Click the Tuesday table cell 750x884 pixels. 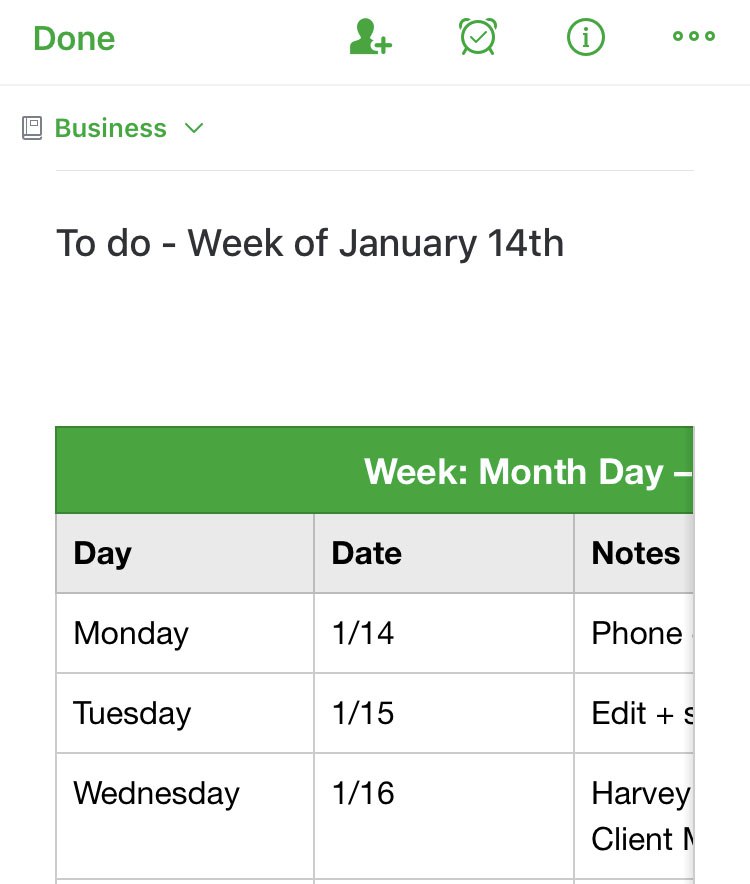185,713
